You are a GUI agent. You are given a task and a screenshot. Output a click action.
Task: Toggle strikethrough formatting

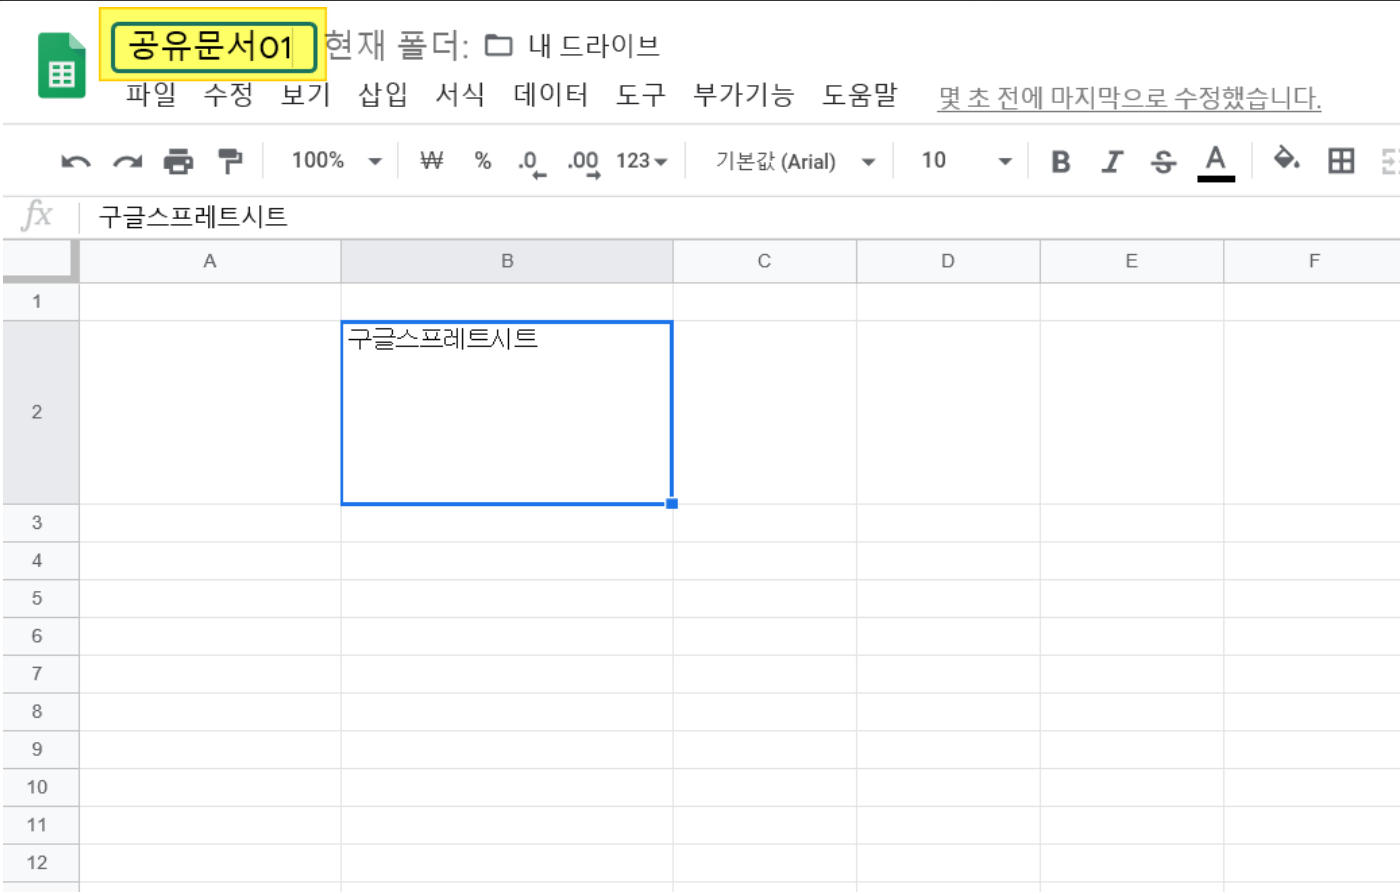[x=1163, y=161]
